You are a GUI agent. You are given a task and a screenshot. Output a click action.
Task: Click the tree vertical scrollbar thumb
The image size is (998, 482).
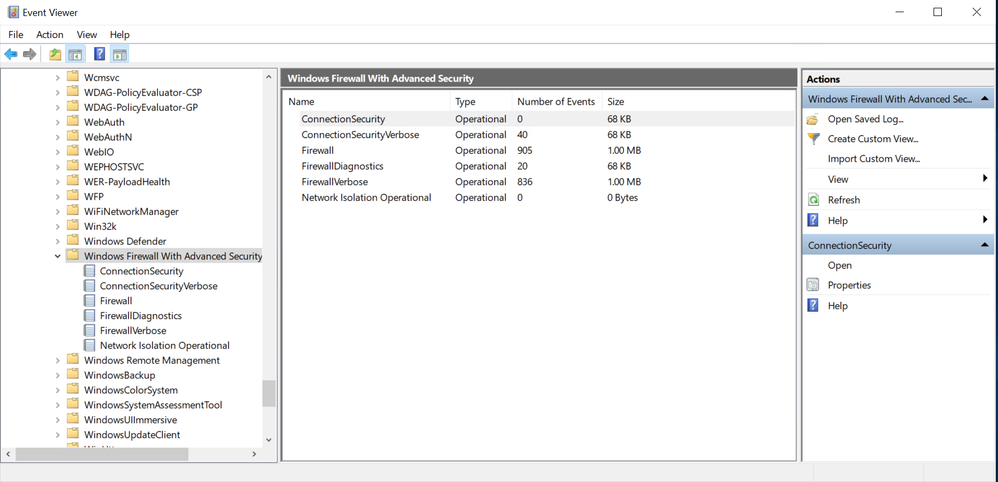(x=269, y=393)
